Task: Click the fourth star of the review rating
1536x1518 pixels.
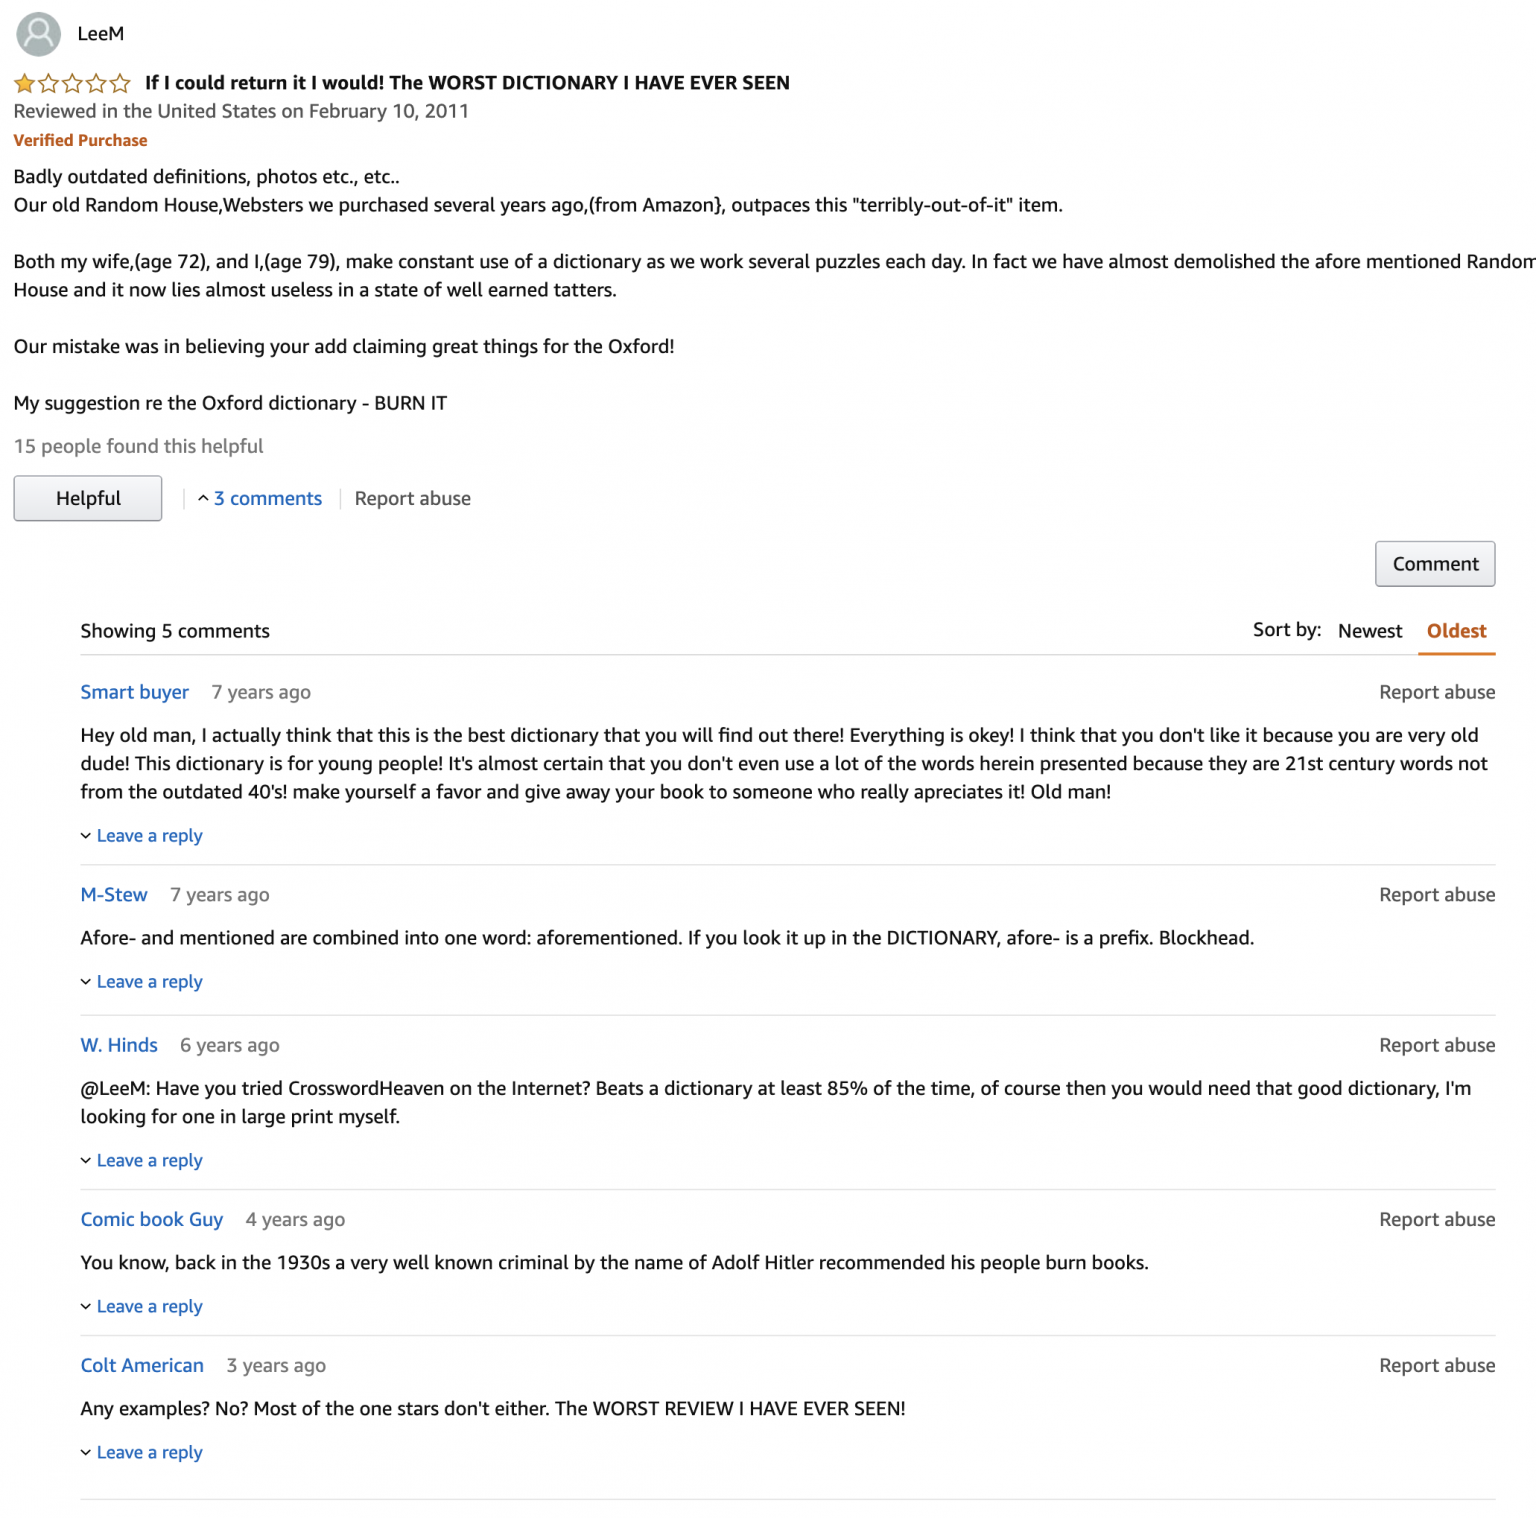Action: pos(96,83)
